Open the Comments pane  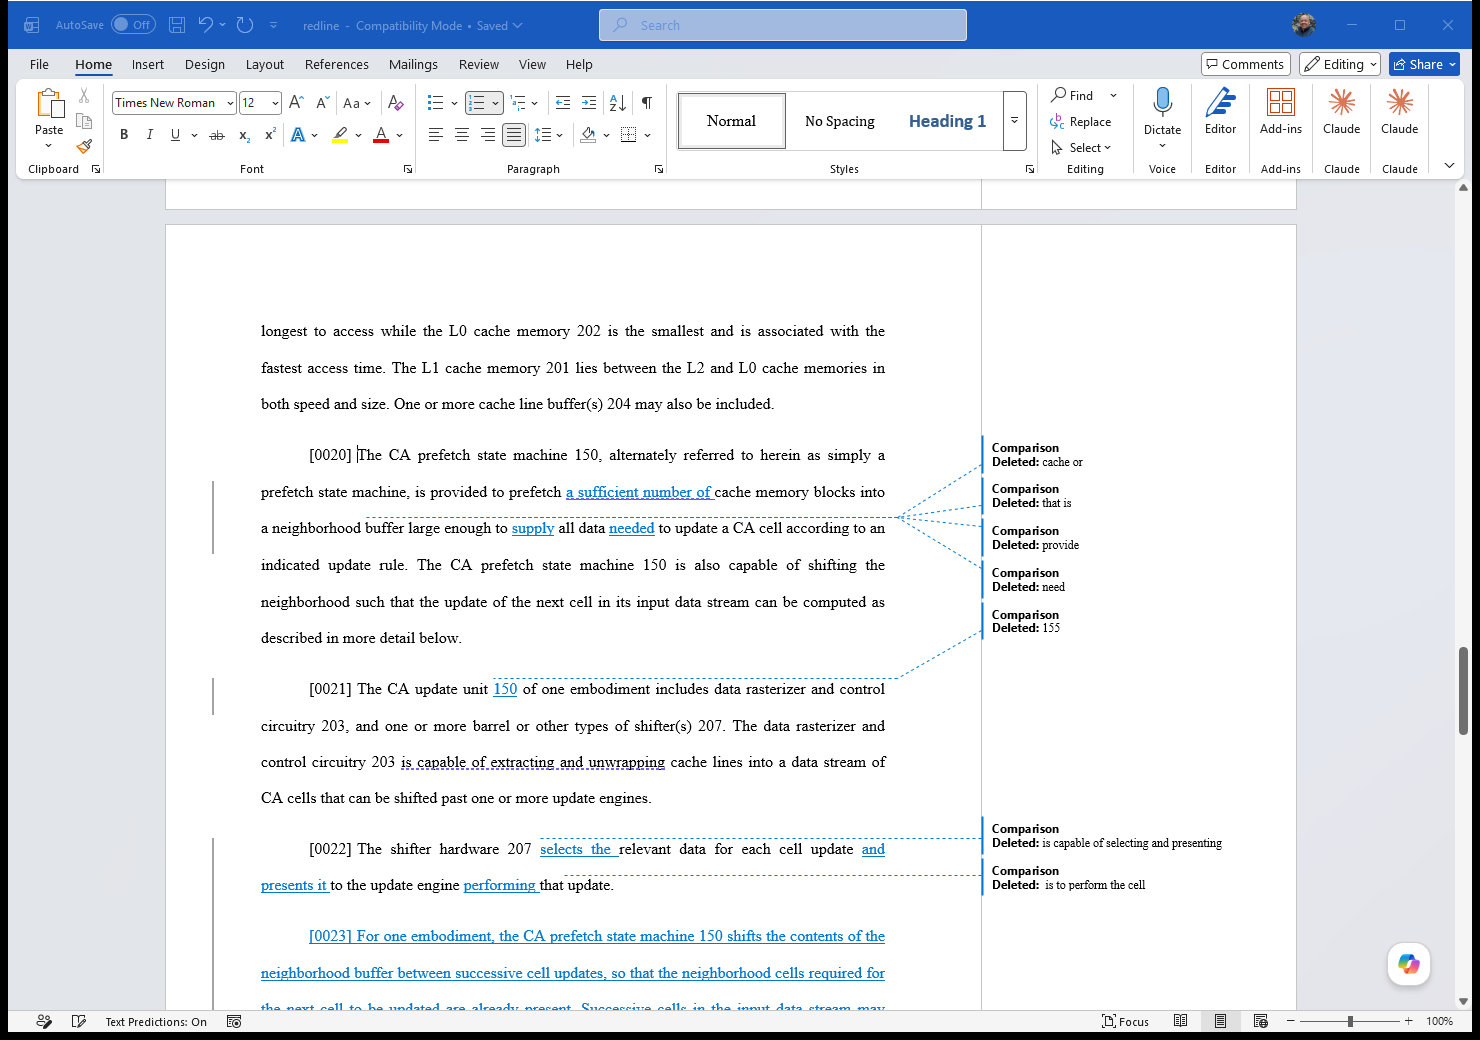point(1246,64)
